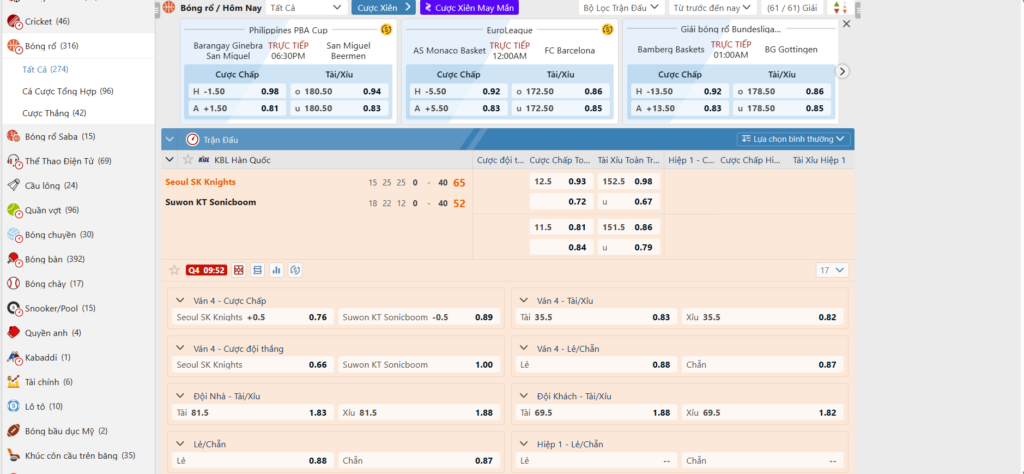This screenshot has height=474, width=1024.
Task: Select Cá Cược Tổng Hợp submenu item
Action: (67, 91)
